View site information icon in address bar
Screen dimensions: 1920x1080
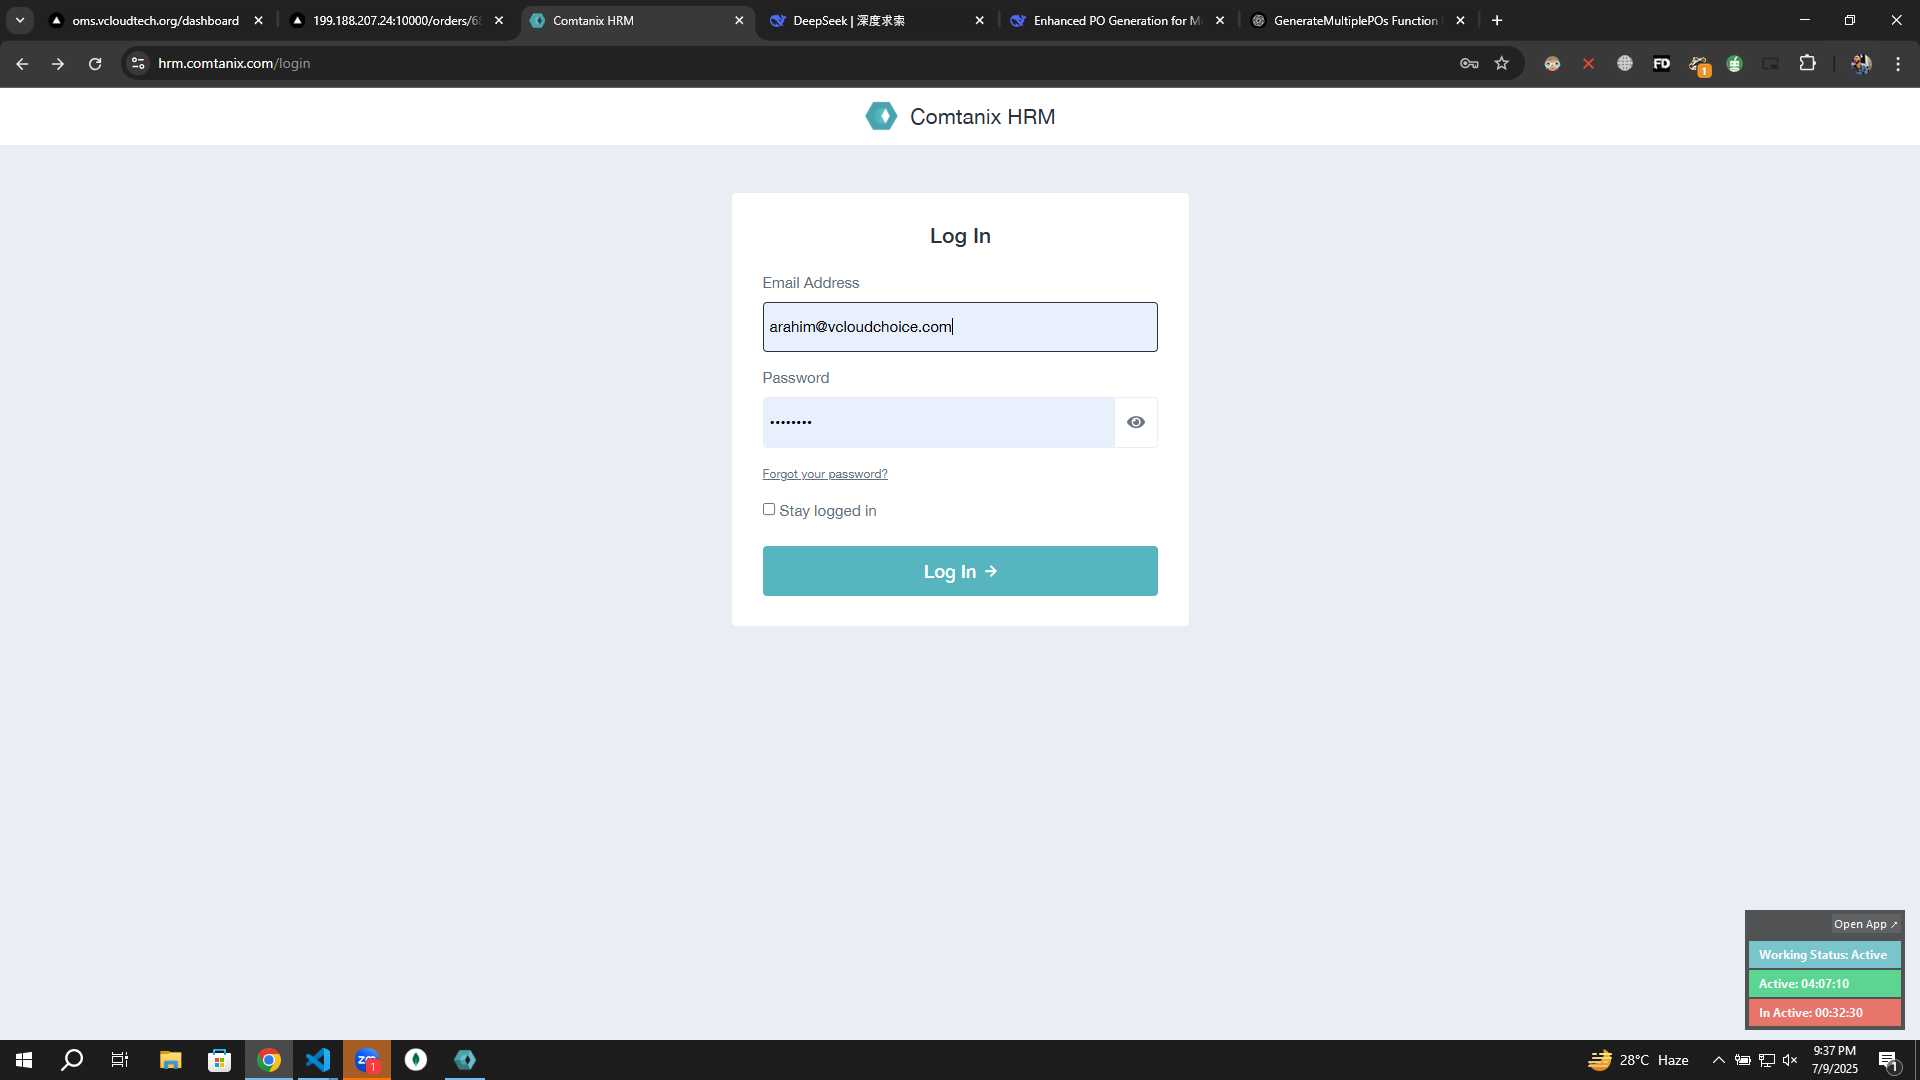coord(139,63)
